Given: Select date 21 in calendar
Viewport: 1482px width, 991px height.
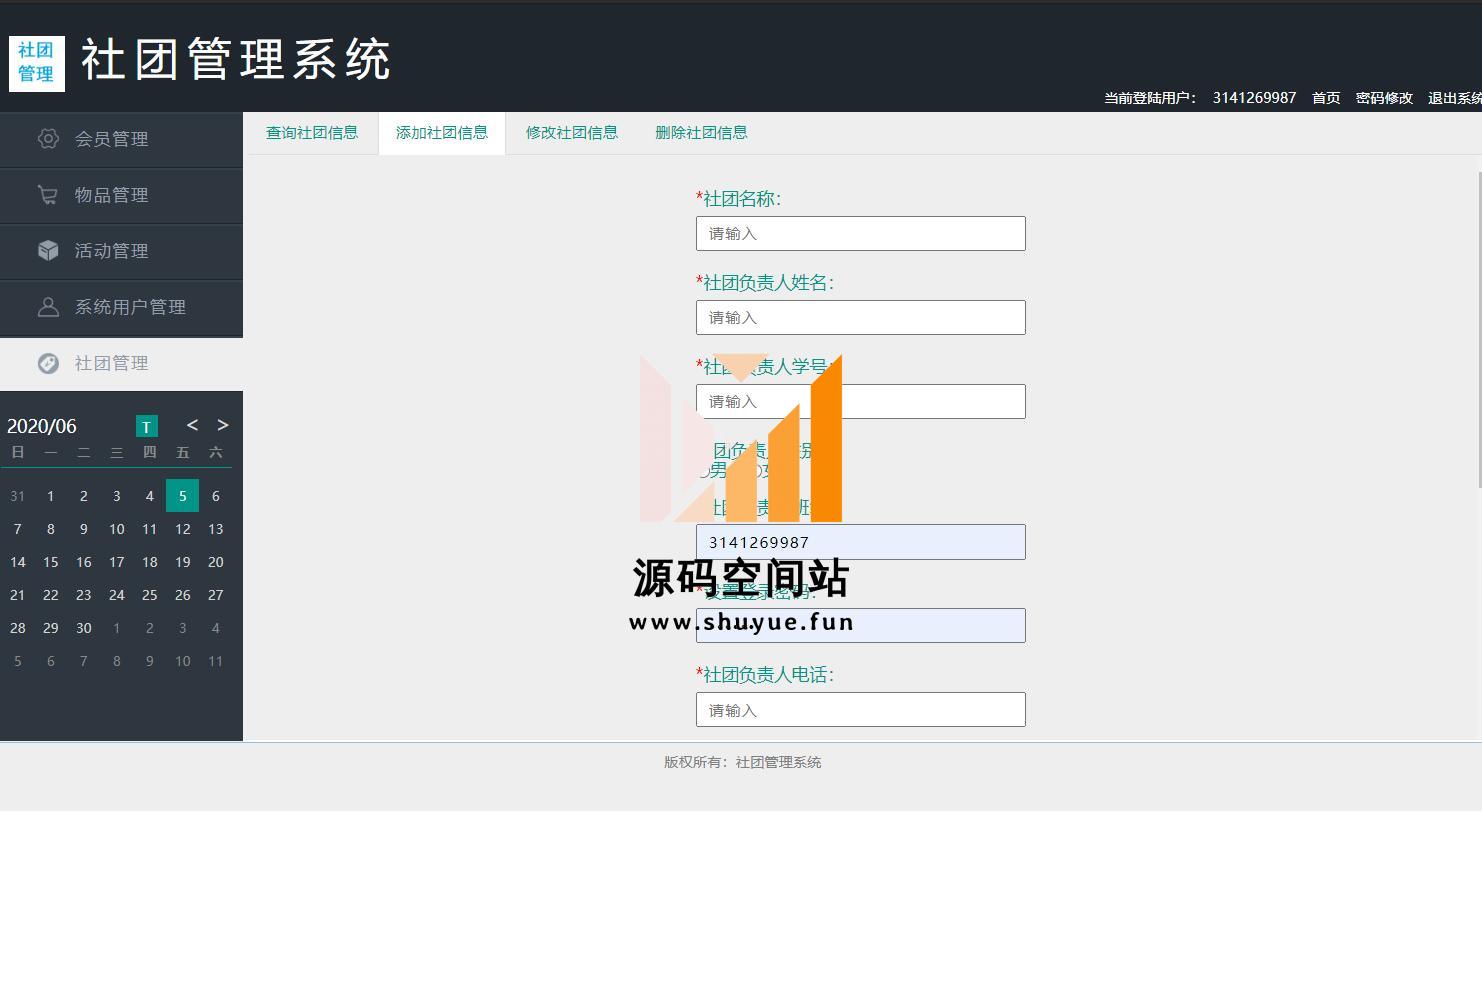Looking at the screenshot, I should click(17, 595).
